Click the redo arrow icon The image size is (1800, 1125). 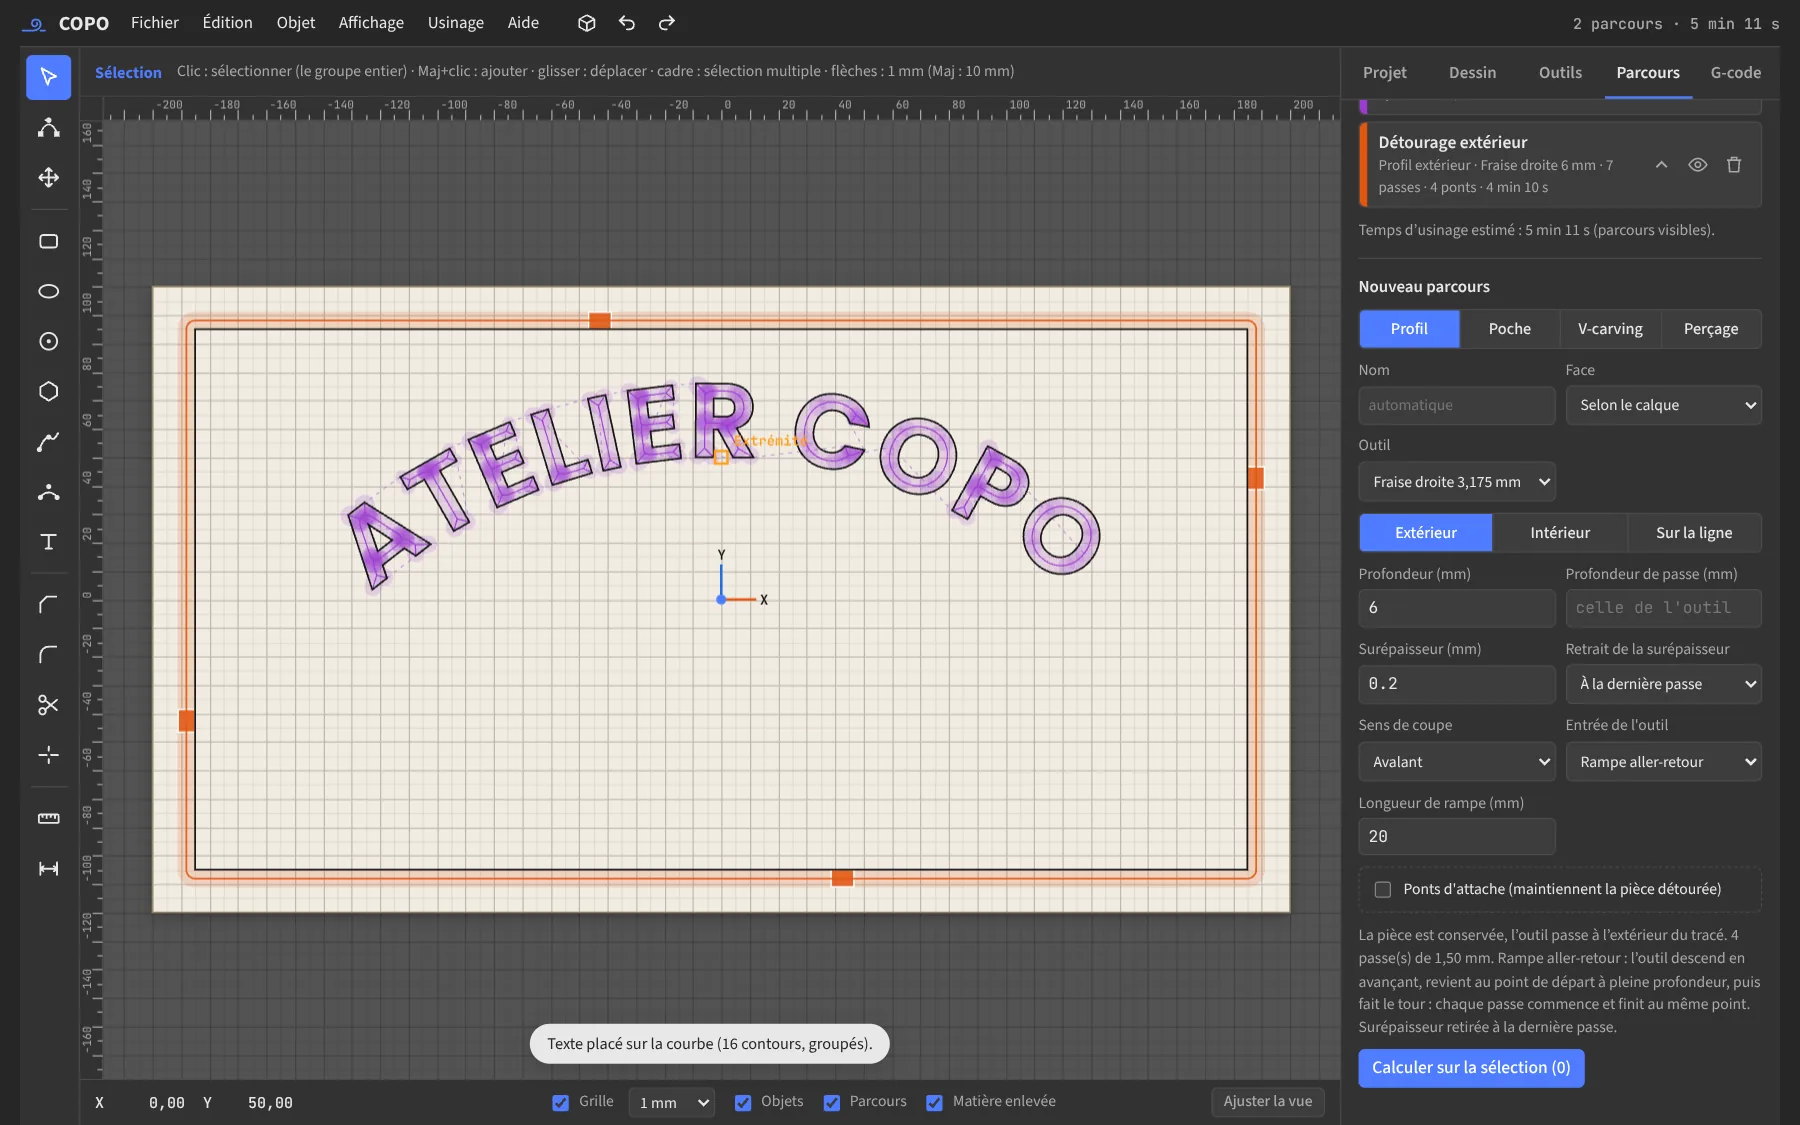(x=667, y=23)
